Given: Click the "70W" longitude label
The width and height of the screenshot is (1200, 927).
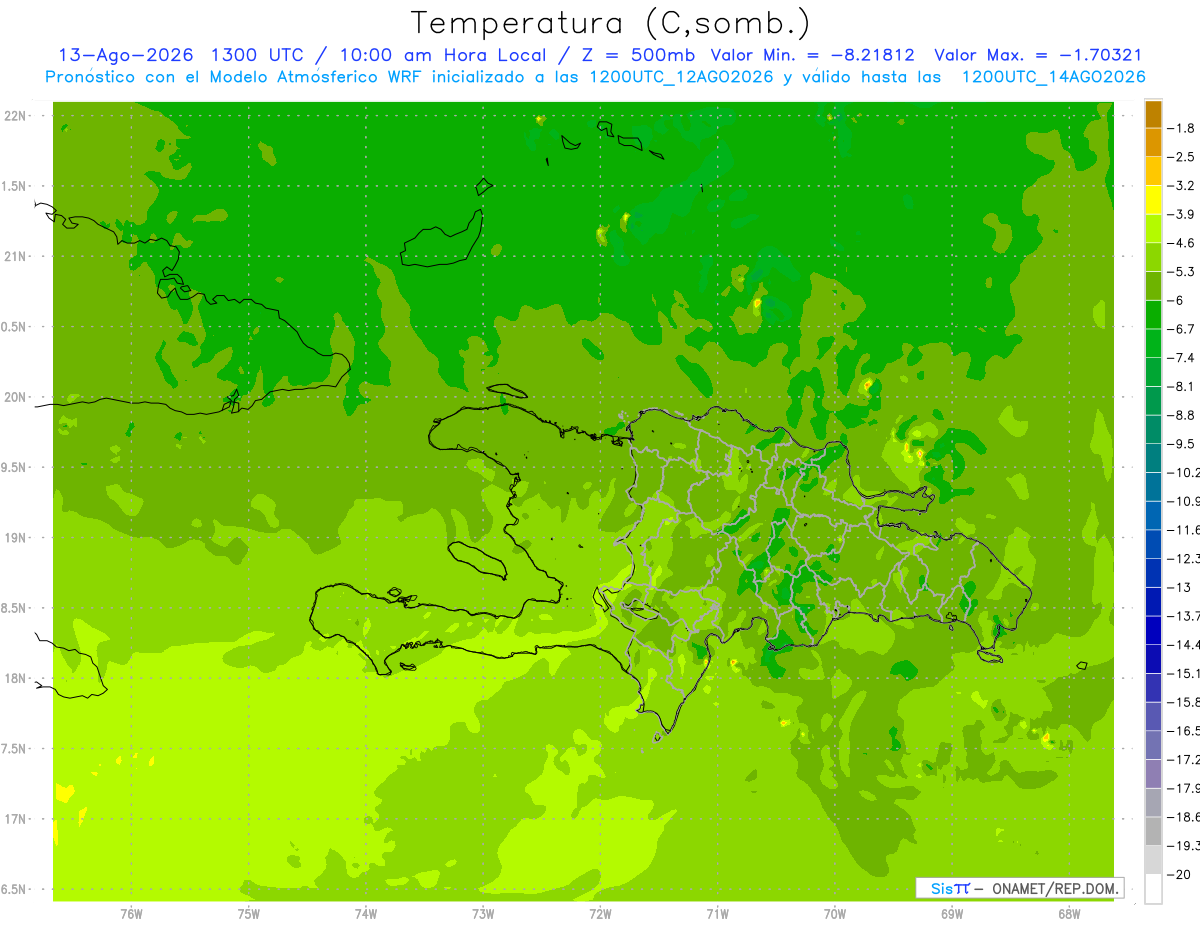Looking at the screenshot, I should click(835, 914).
